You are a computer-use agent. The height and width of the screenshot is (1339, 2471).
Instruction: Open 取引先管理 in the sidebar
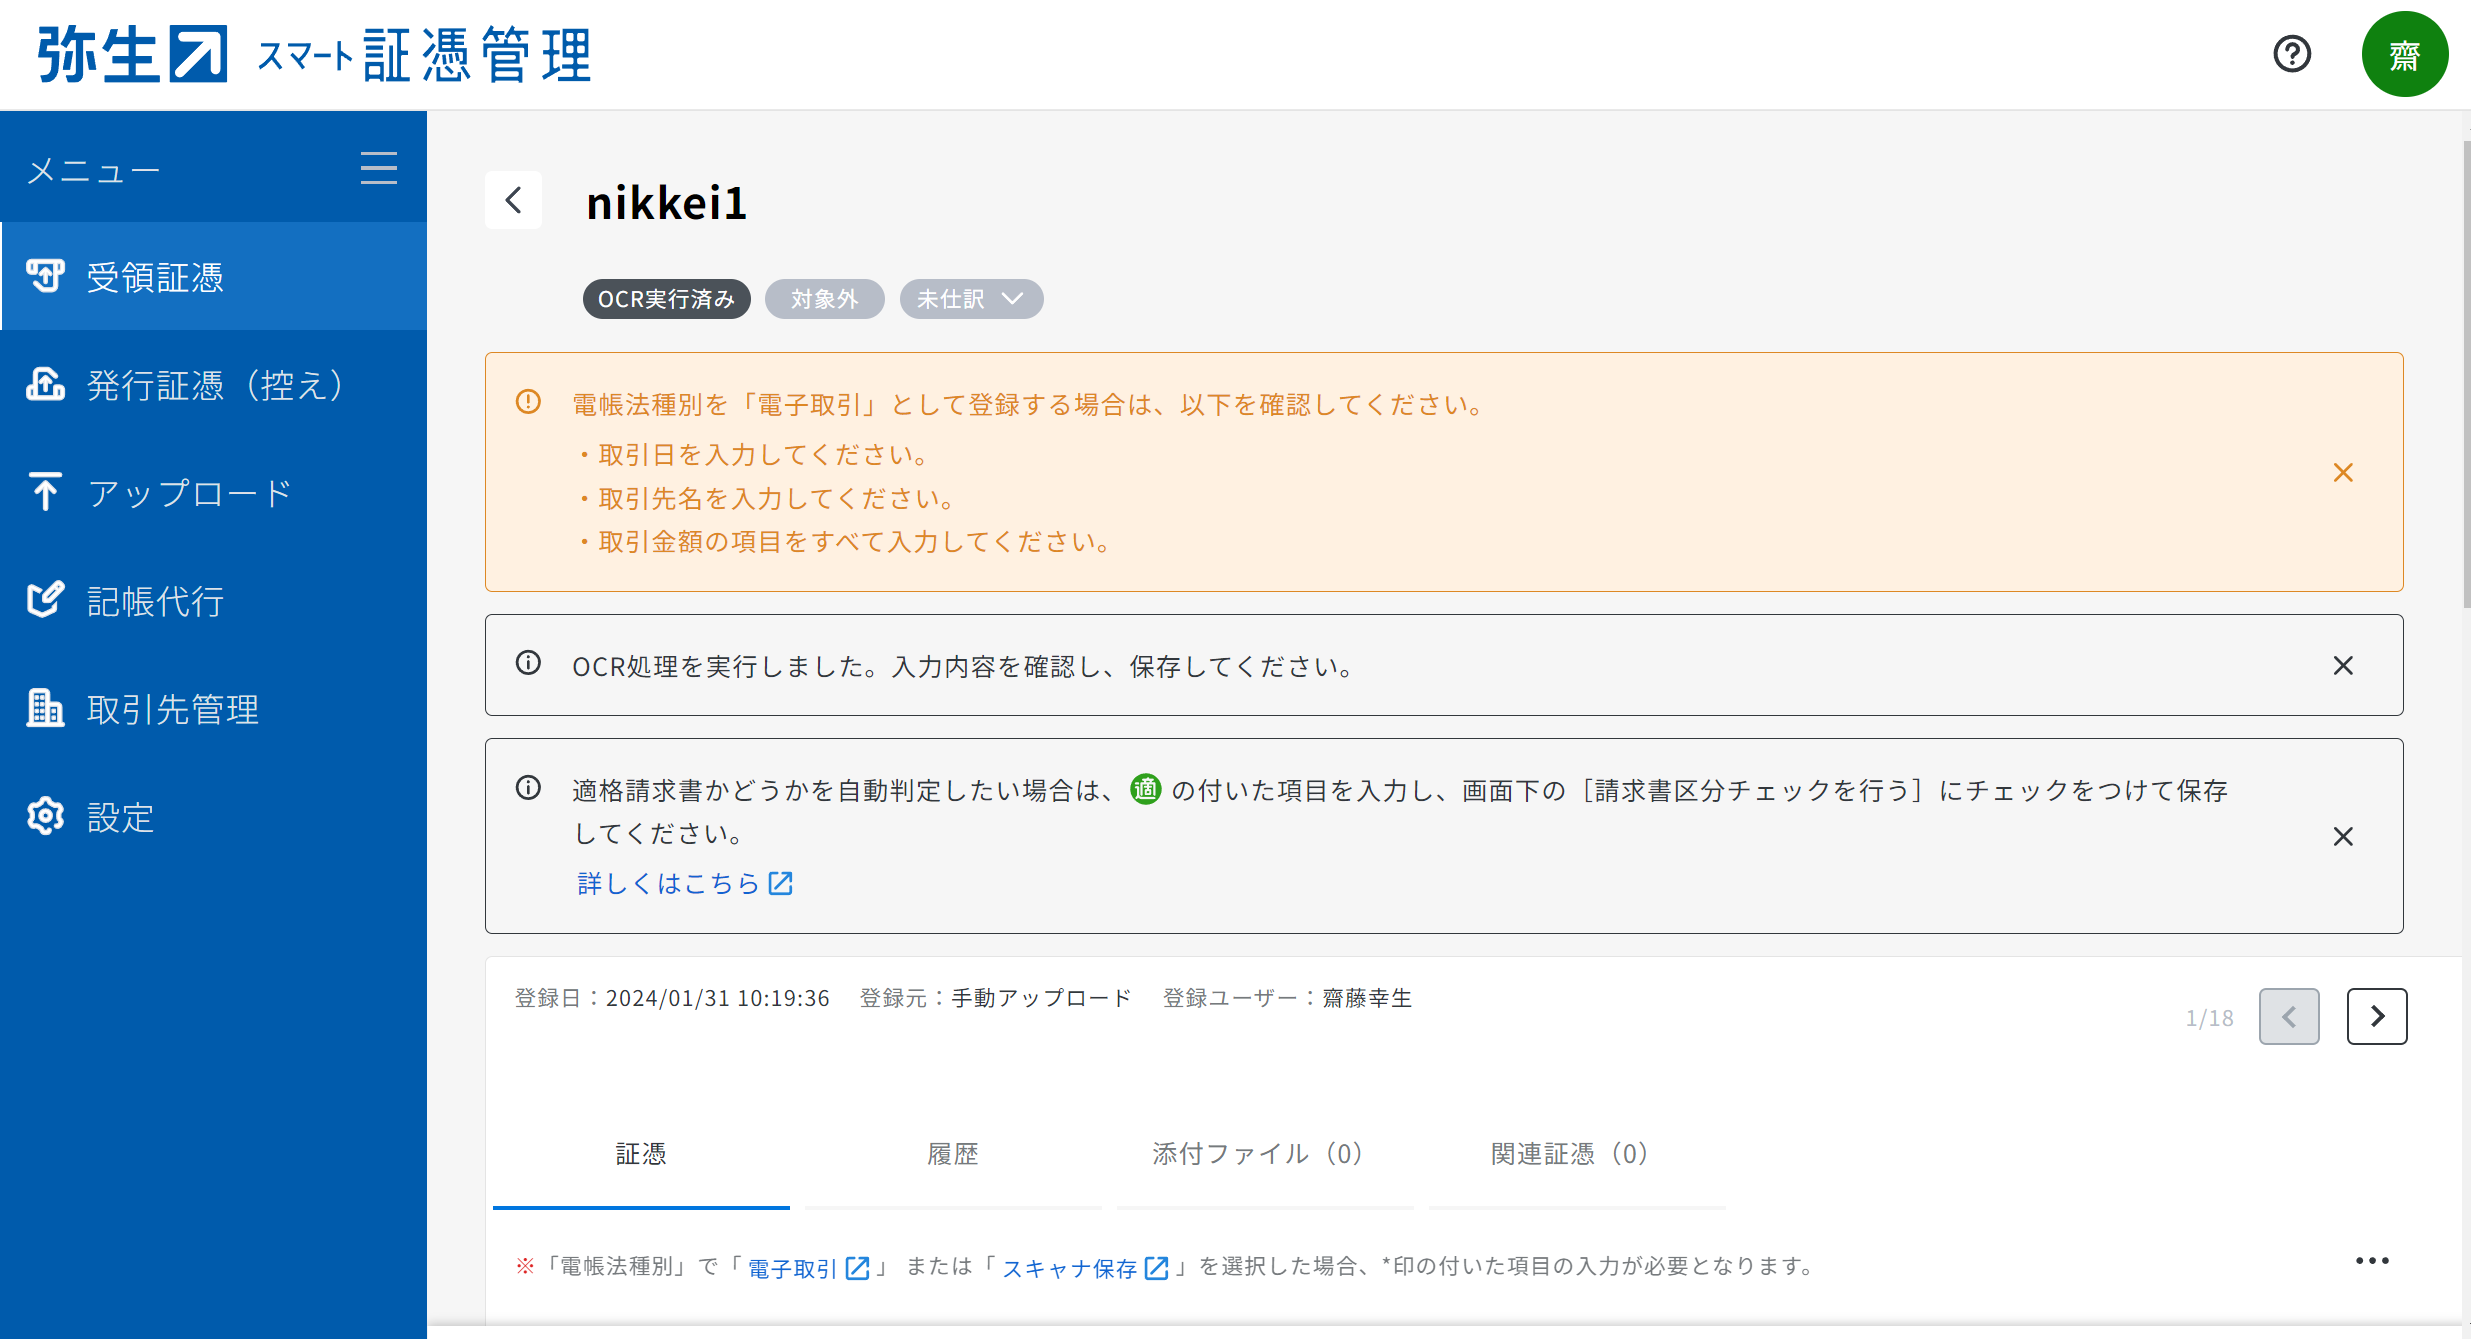(213, 709)
